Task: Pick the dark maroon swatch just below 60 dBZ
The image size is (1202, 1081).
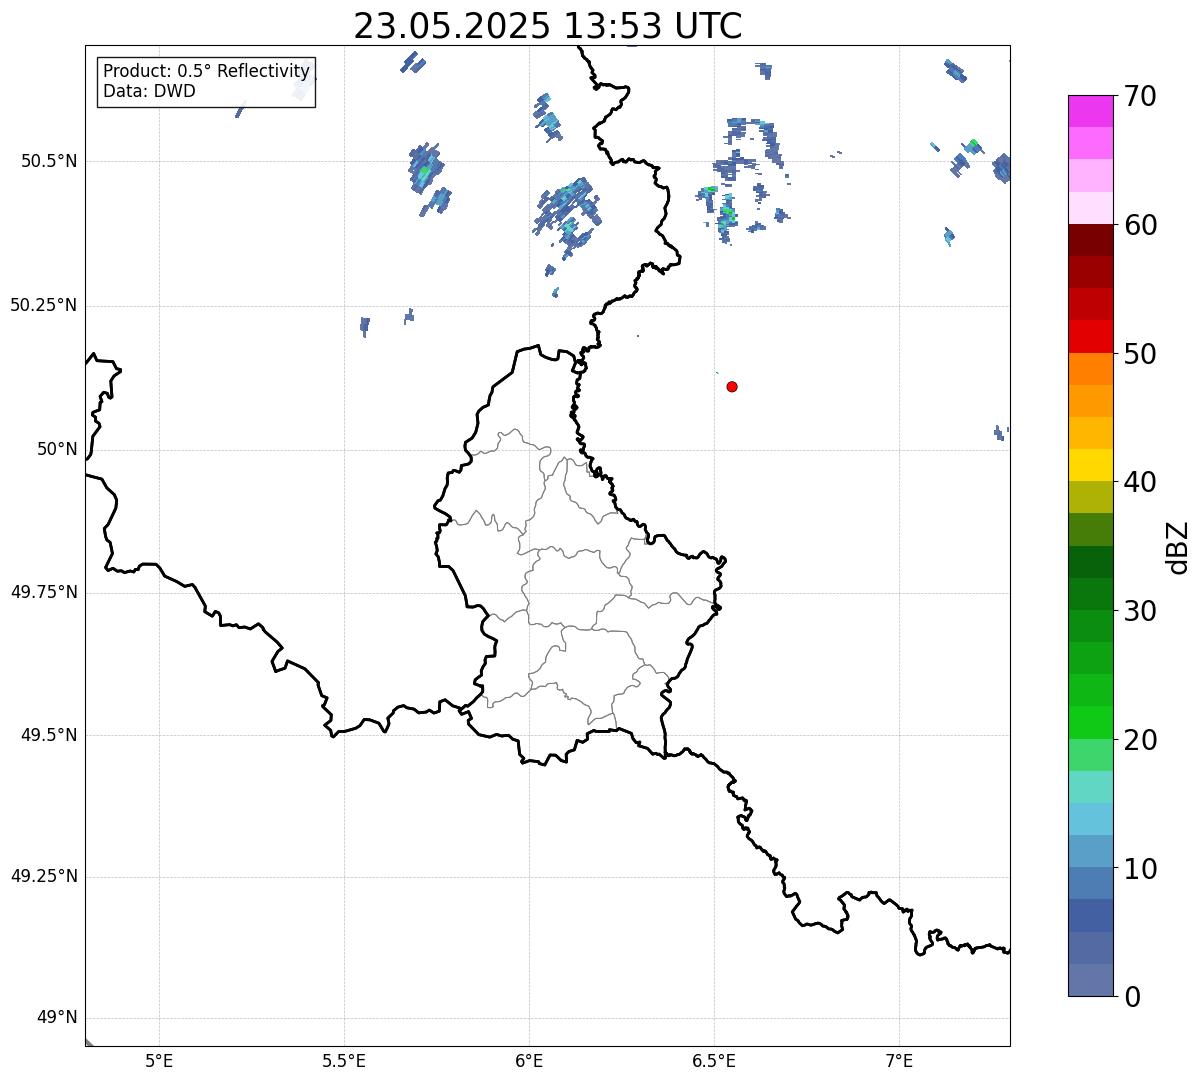Action: coord(1091,240)
